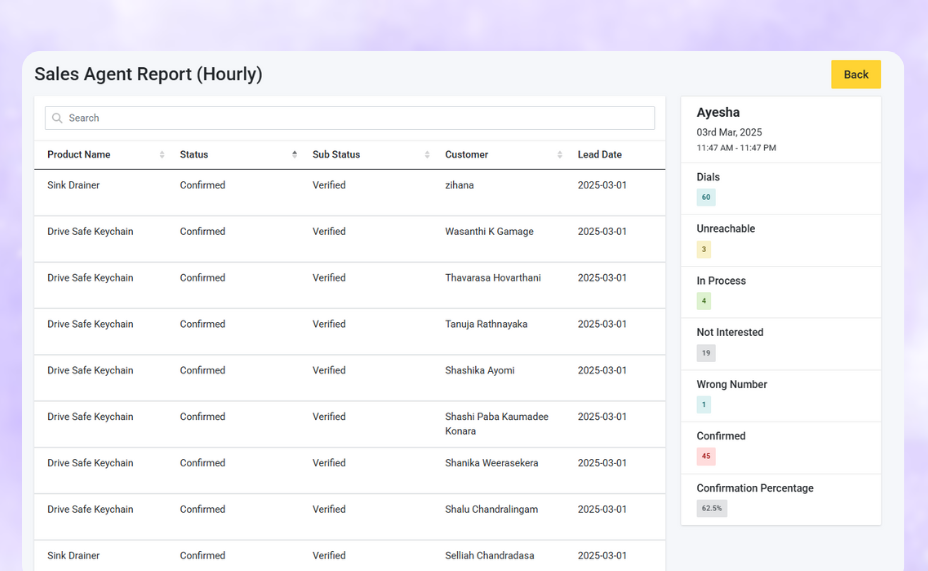
Task: Sort by Customer arrows icon
Action: click(x=559, y=154)
